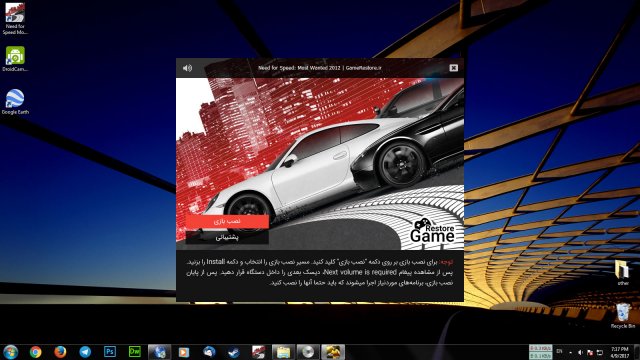Click the red install game button
640x360 pixels.
[x=227, y=221]
